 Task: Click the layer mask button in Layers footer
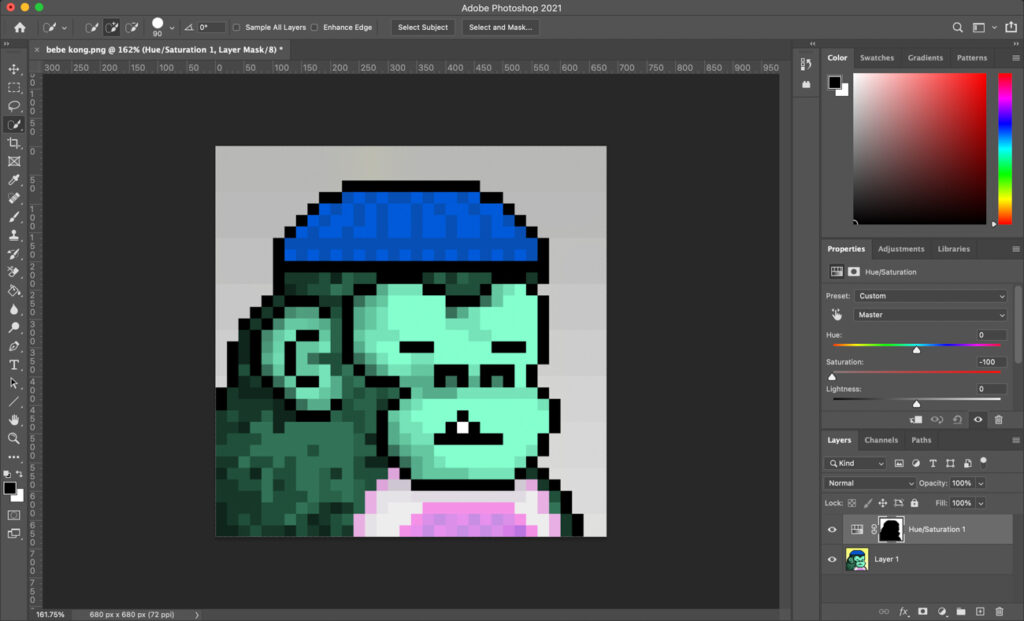click(923, 611)
